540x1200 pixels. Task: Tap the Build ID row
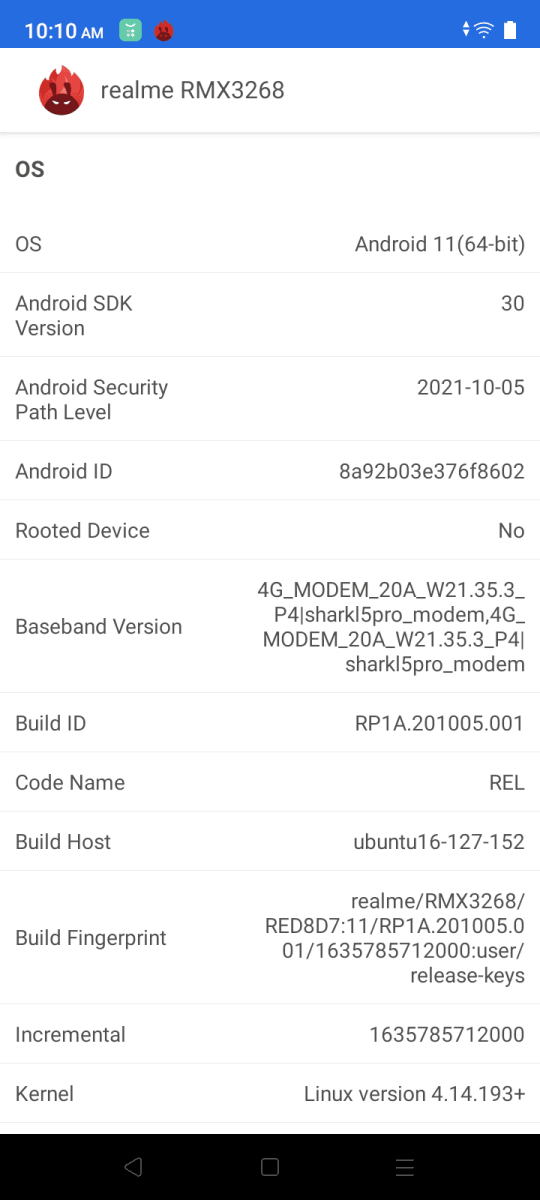tap(270, 723)
